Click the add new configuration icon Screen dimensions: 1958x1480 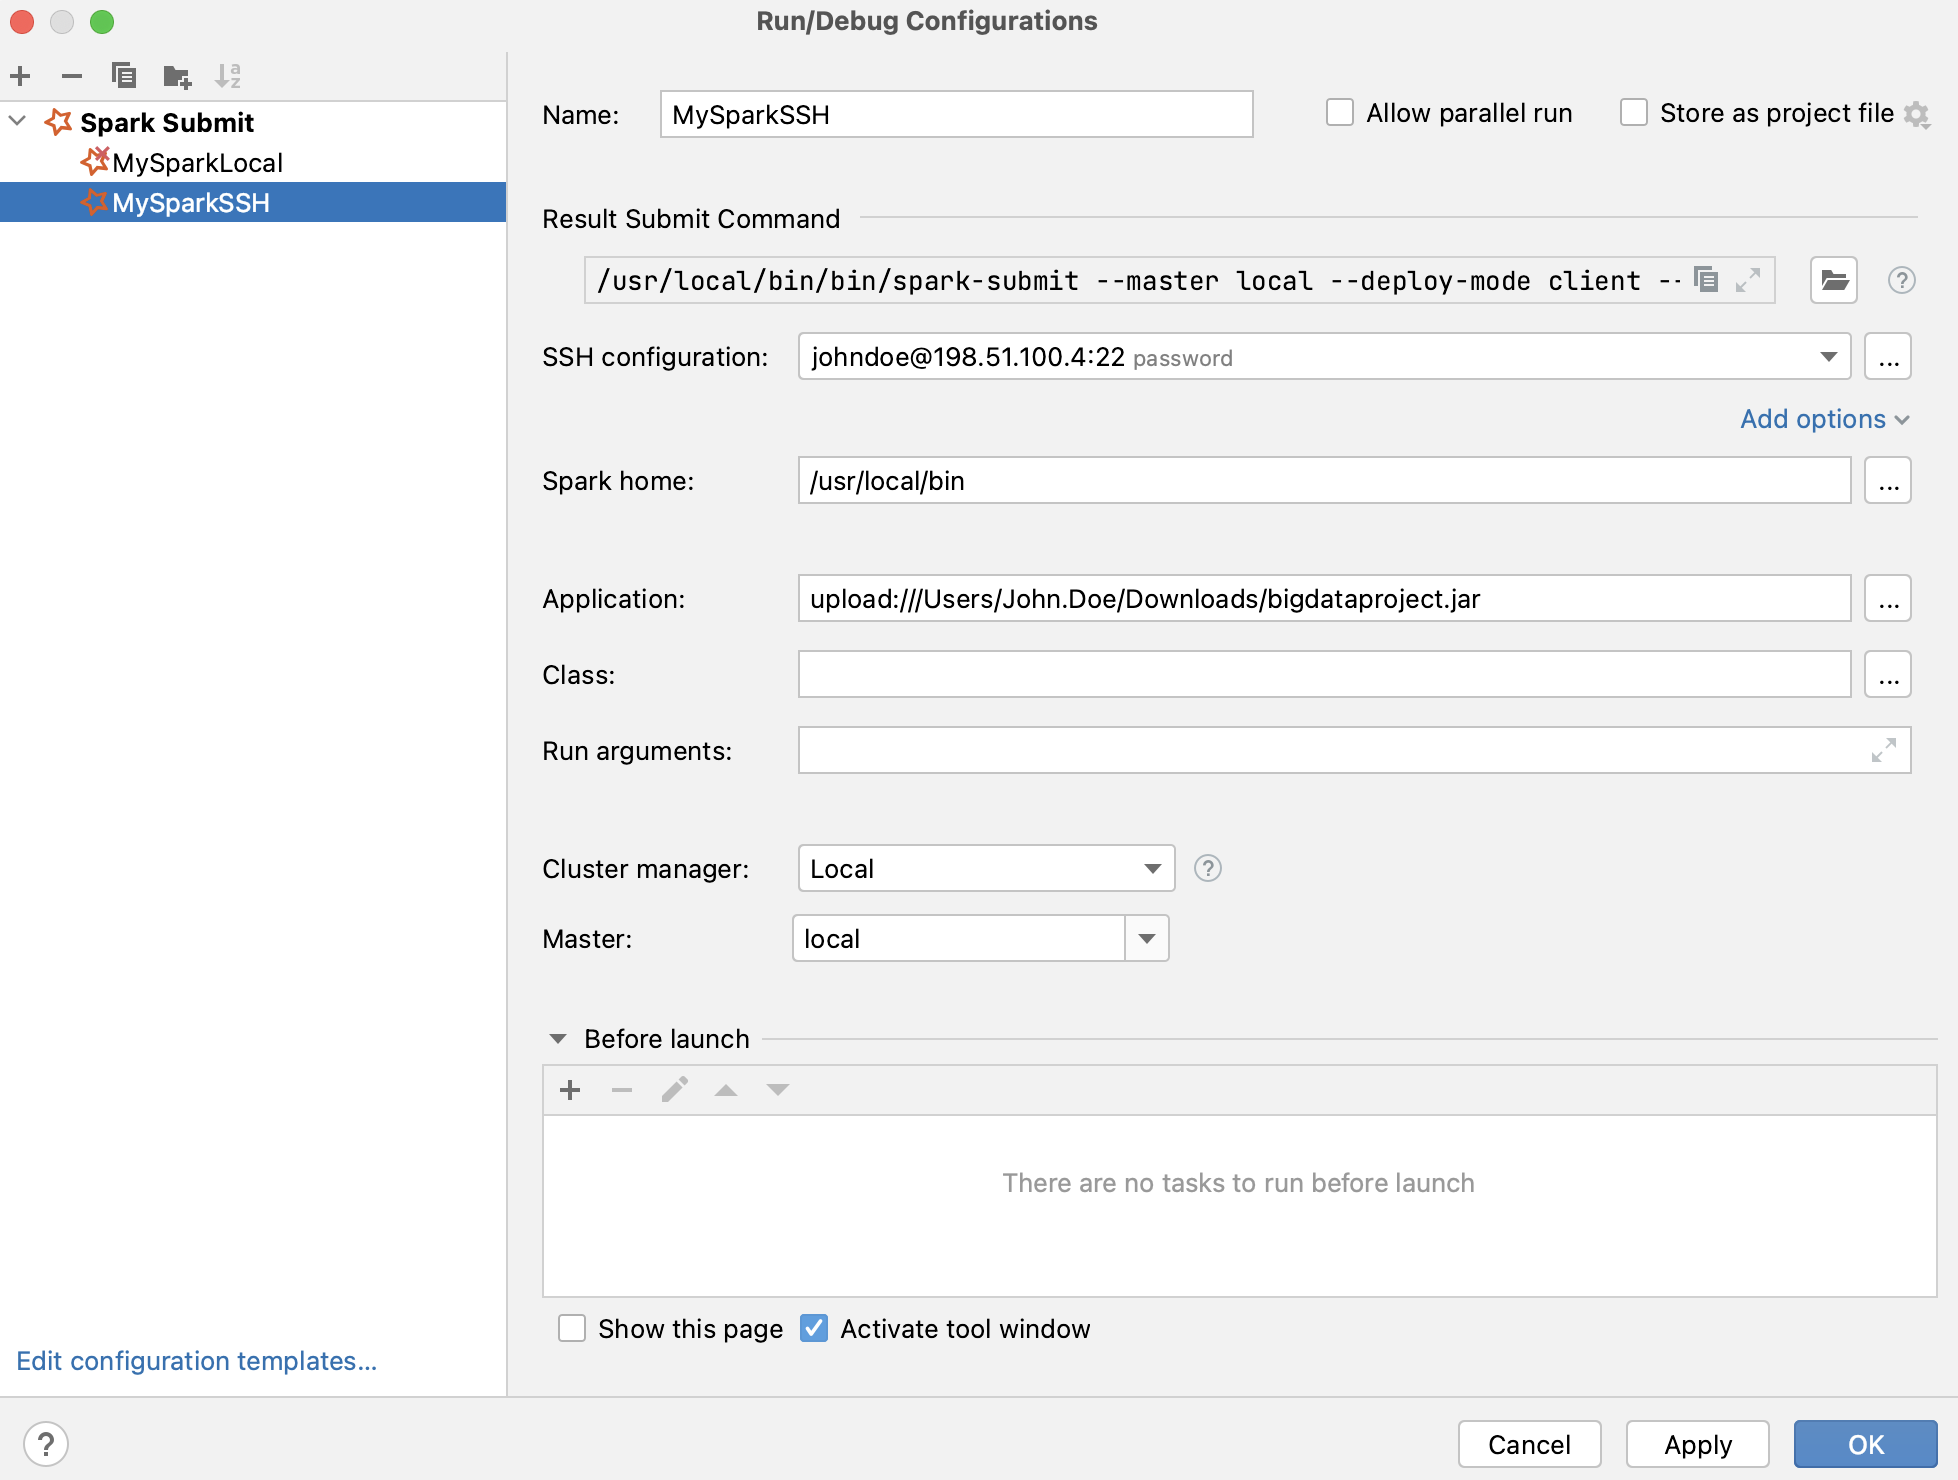[22, 73]
